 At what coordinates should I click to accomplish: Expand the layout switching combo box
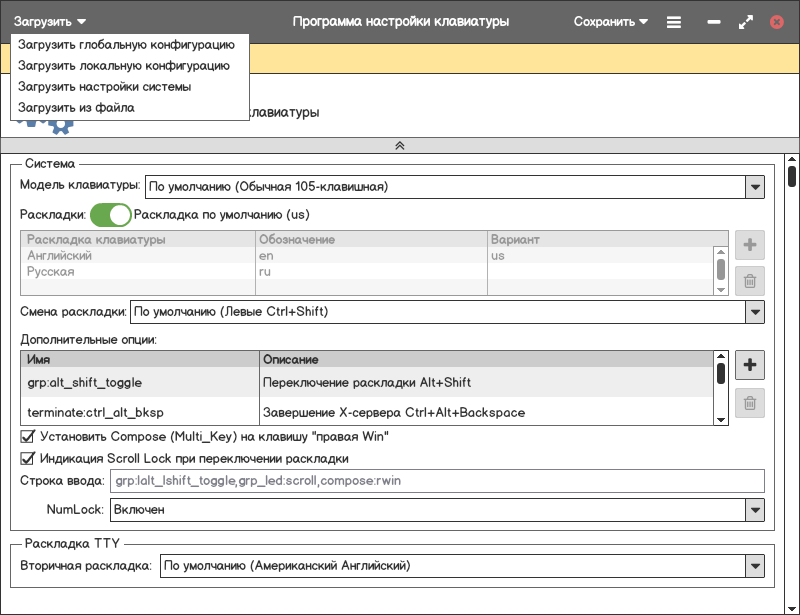tap(754, 312)
